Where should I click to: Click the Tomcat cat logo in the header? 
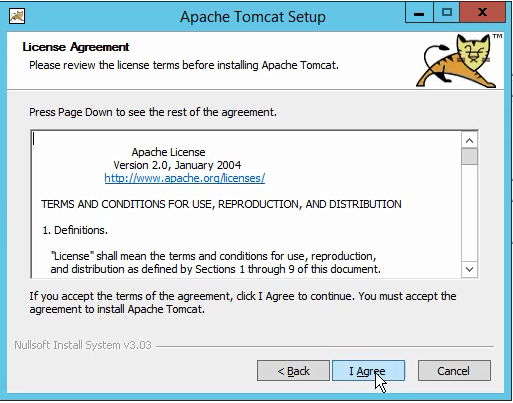[x=458, y=61]
